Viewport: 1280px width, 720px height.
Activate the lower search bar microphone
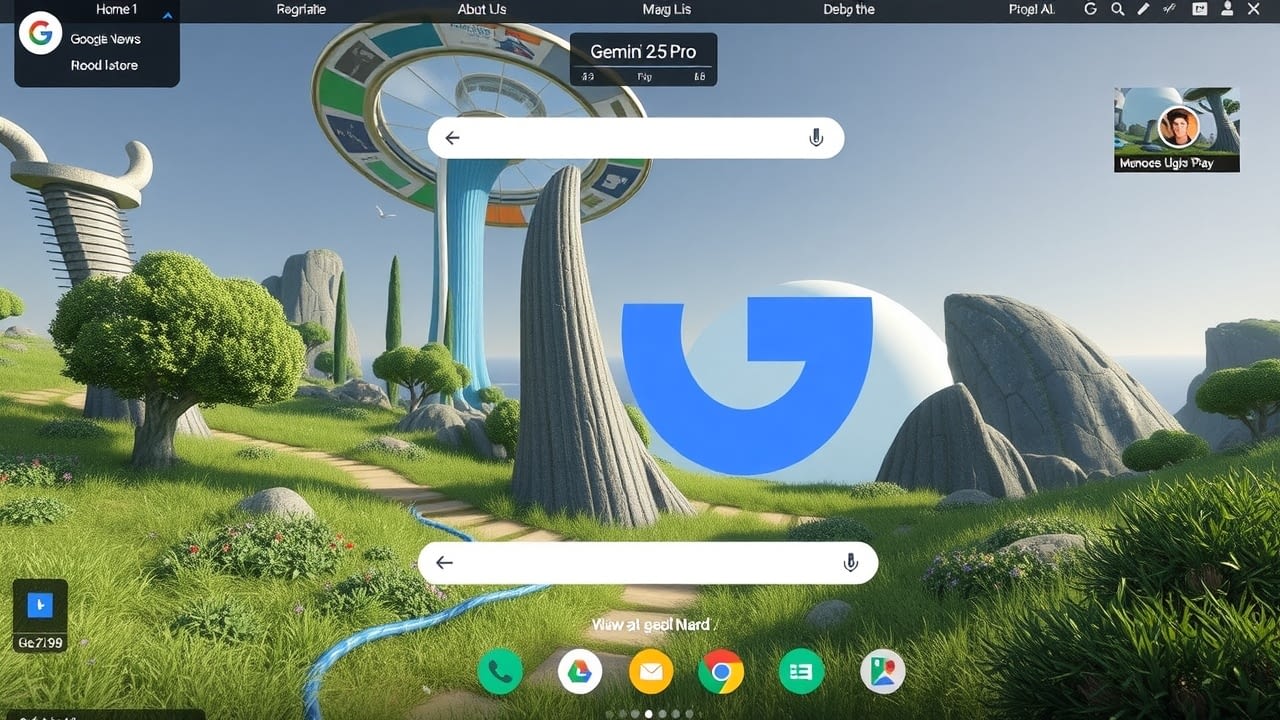(x=851, y=562)
